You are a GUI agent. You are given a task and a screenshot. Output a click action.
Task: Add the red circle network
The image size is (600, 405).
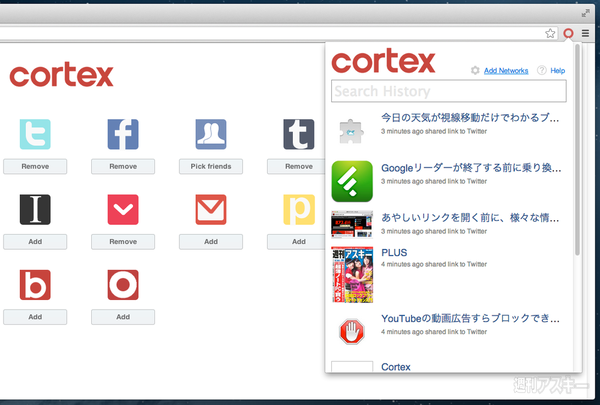pos(123,317)
